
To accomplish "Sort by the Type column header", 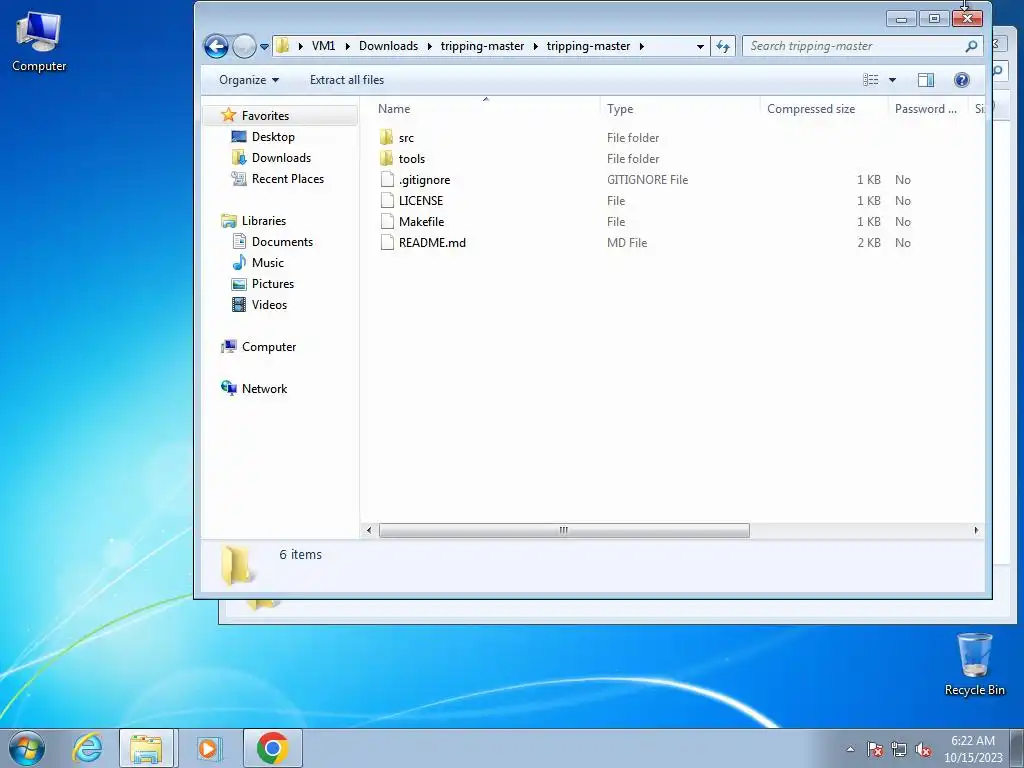I will coord(680,108).
